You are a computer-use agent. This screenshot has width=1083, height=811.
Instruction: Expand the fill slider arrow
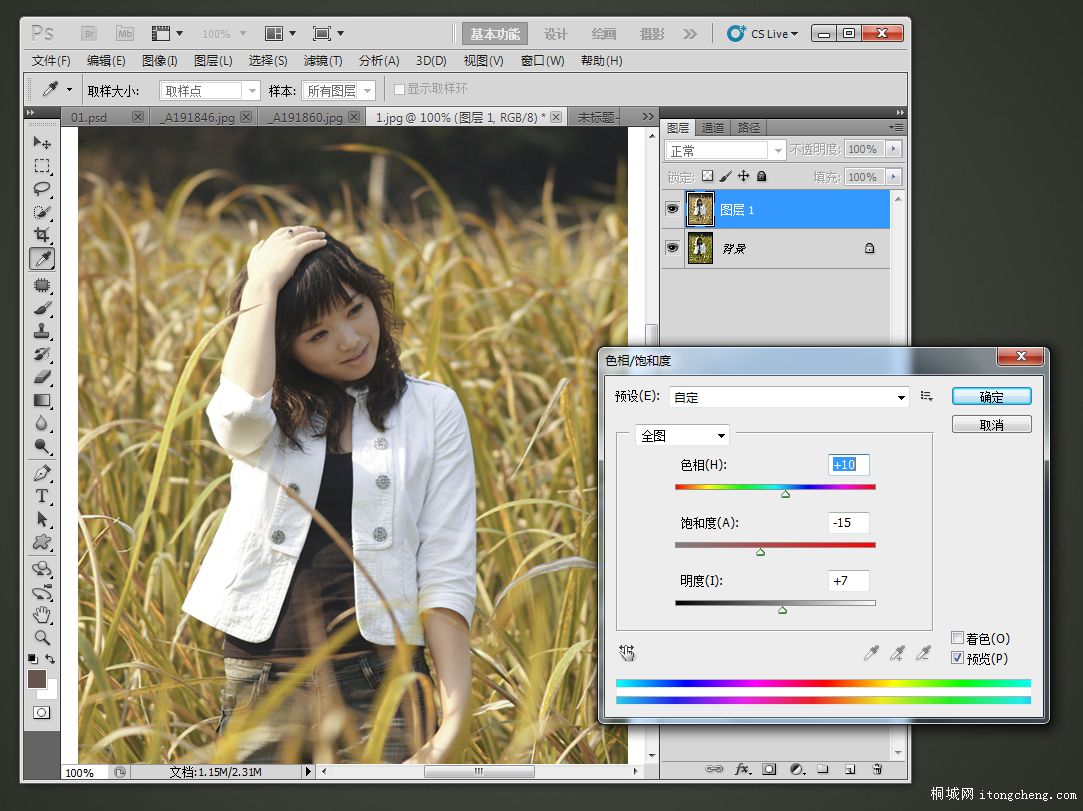pyautogui.click(x=894, y=177)
